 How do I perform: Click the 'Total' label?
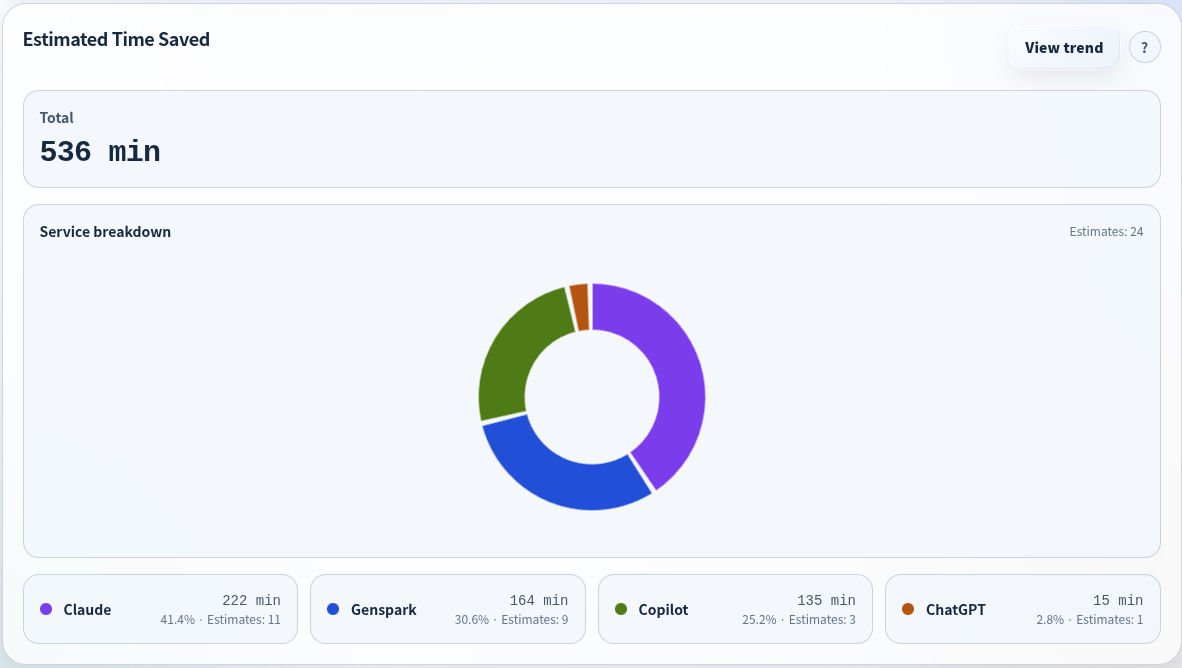[x=57, y=118]
